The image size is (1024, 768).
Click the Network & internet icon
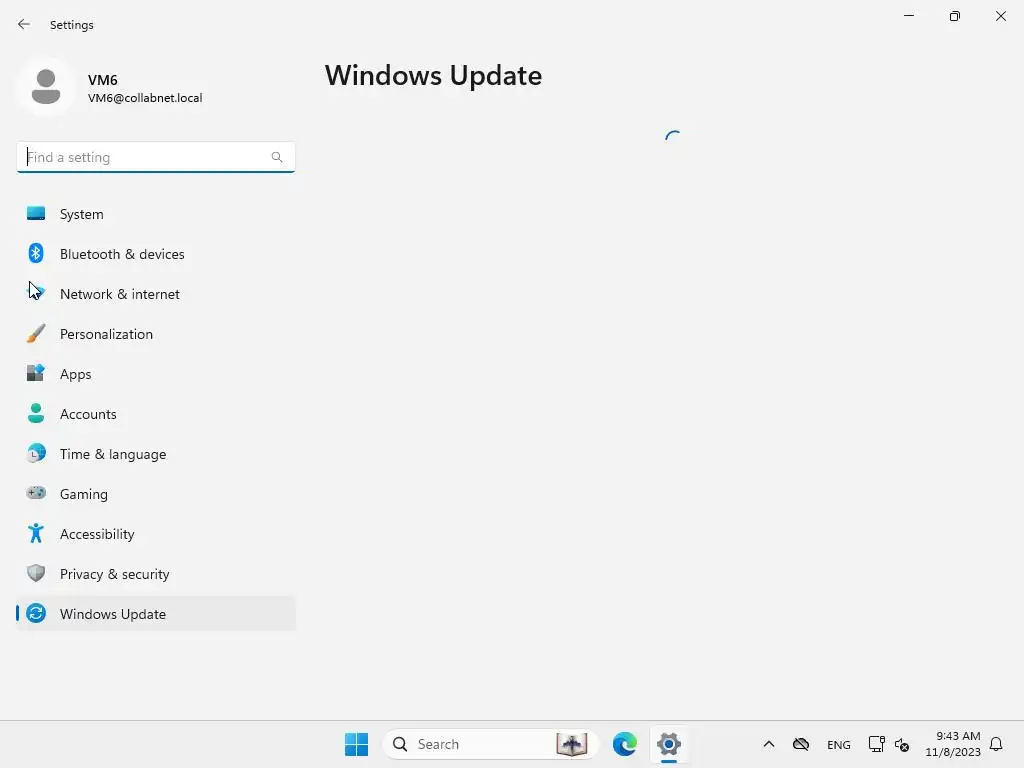point(36,293)
